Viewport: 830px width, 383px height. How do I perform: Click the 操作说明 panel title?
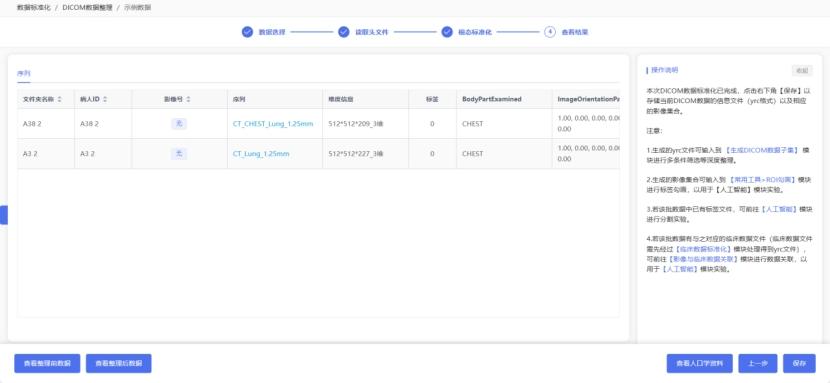tap(664, 70)
